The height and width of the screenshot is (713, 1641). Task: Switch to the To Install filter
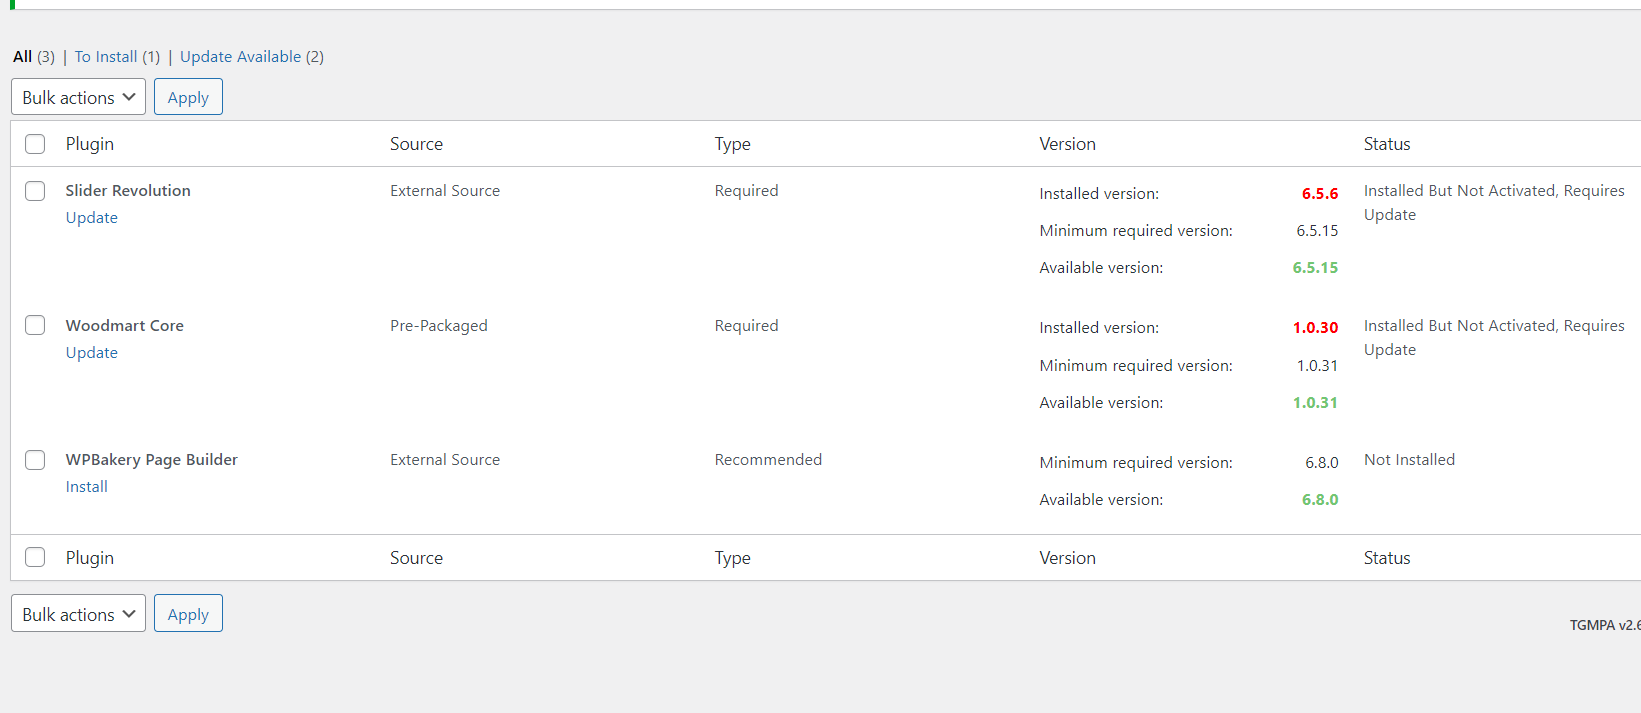pyautogui.click(x=106, y=57)
